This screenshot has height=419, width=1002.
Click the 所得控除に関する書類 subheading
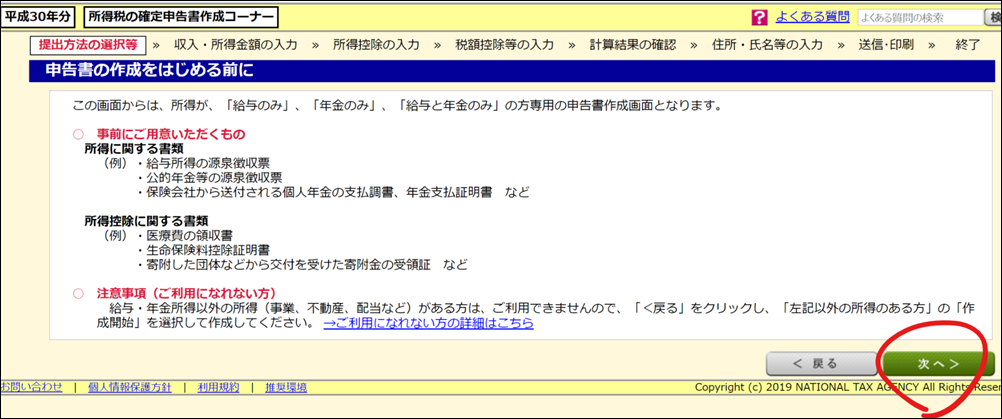coord(146,221)
